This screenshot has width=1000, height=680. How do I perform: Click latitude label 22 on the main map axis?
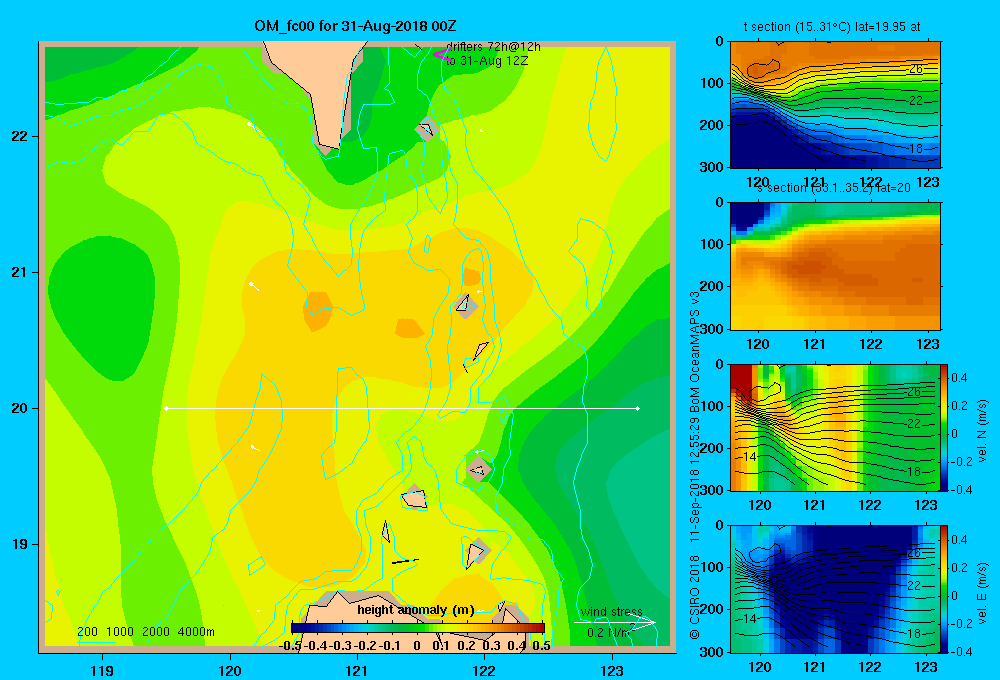20,136
